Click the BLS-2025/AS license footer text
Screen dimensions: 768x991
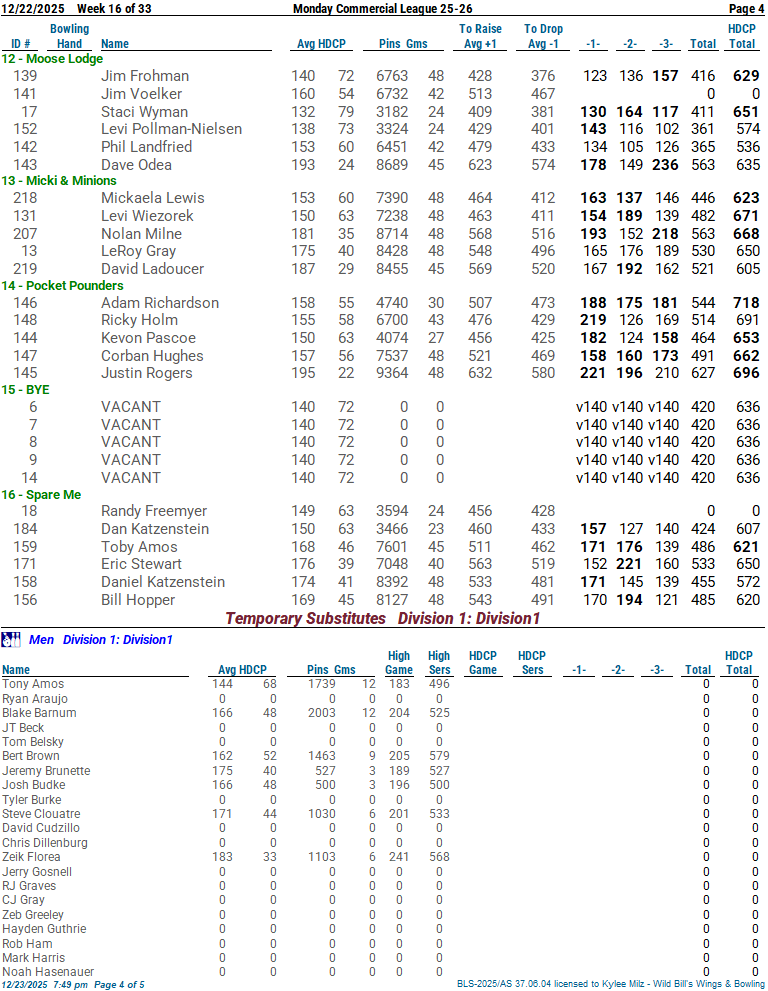coord(611,984)
